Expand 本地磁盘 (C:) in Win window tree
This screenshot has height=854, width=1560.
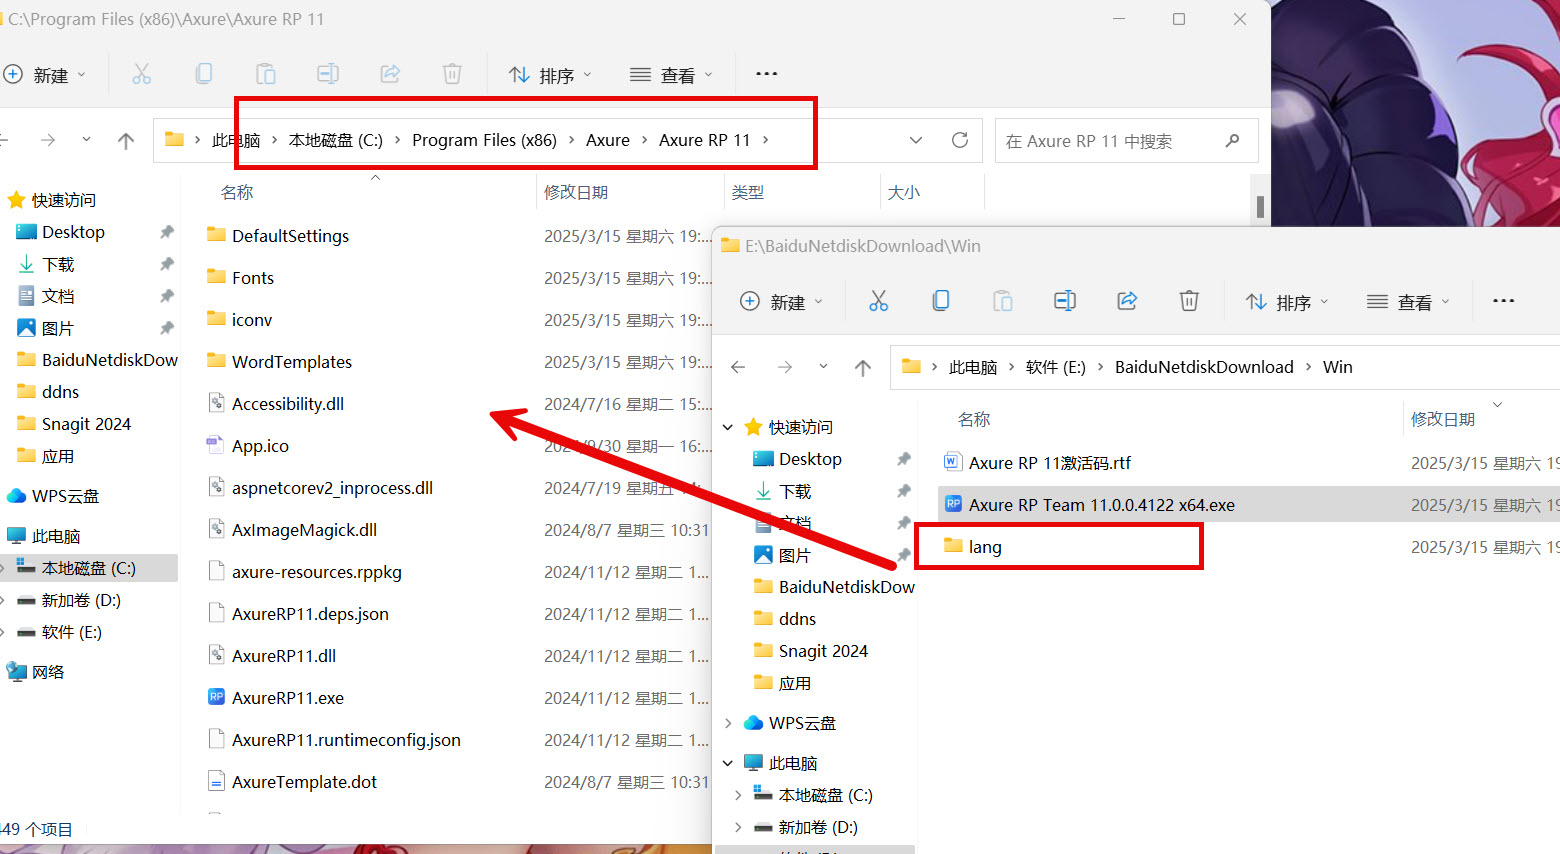coord(738,795)
